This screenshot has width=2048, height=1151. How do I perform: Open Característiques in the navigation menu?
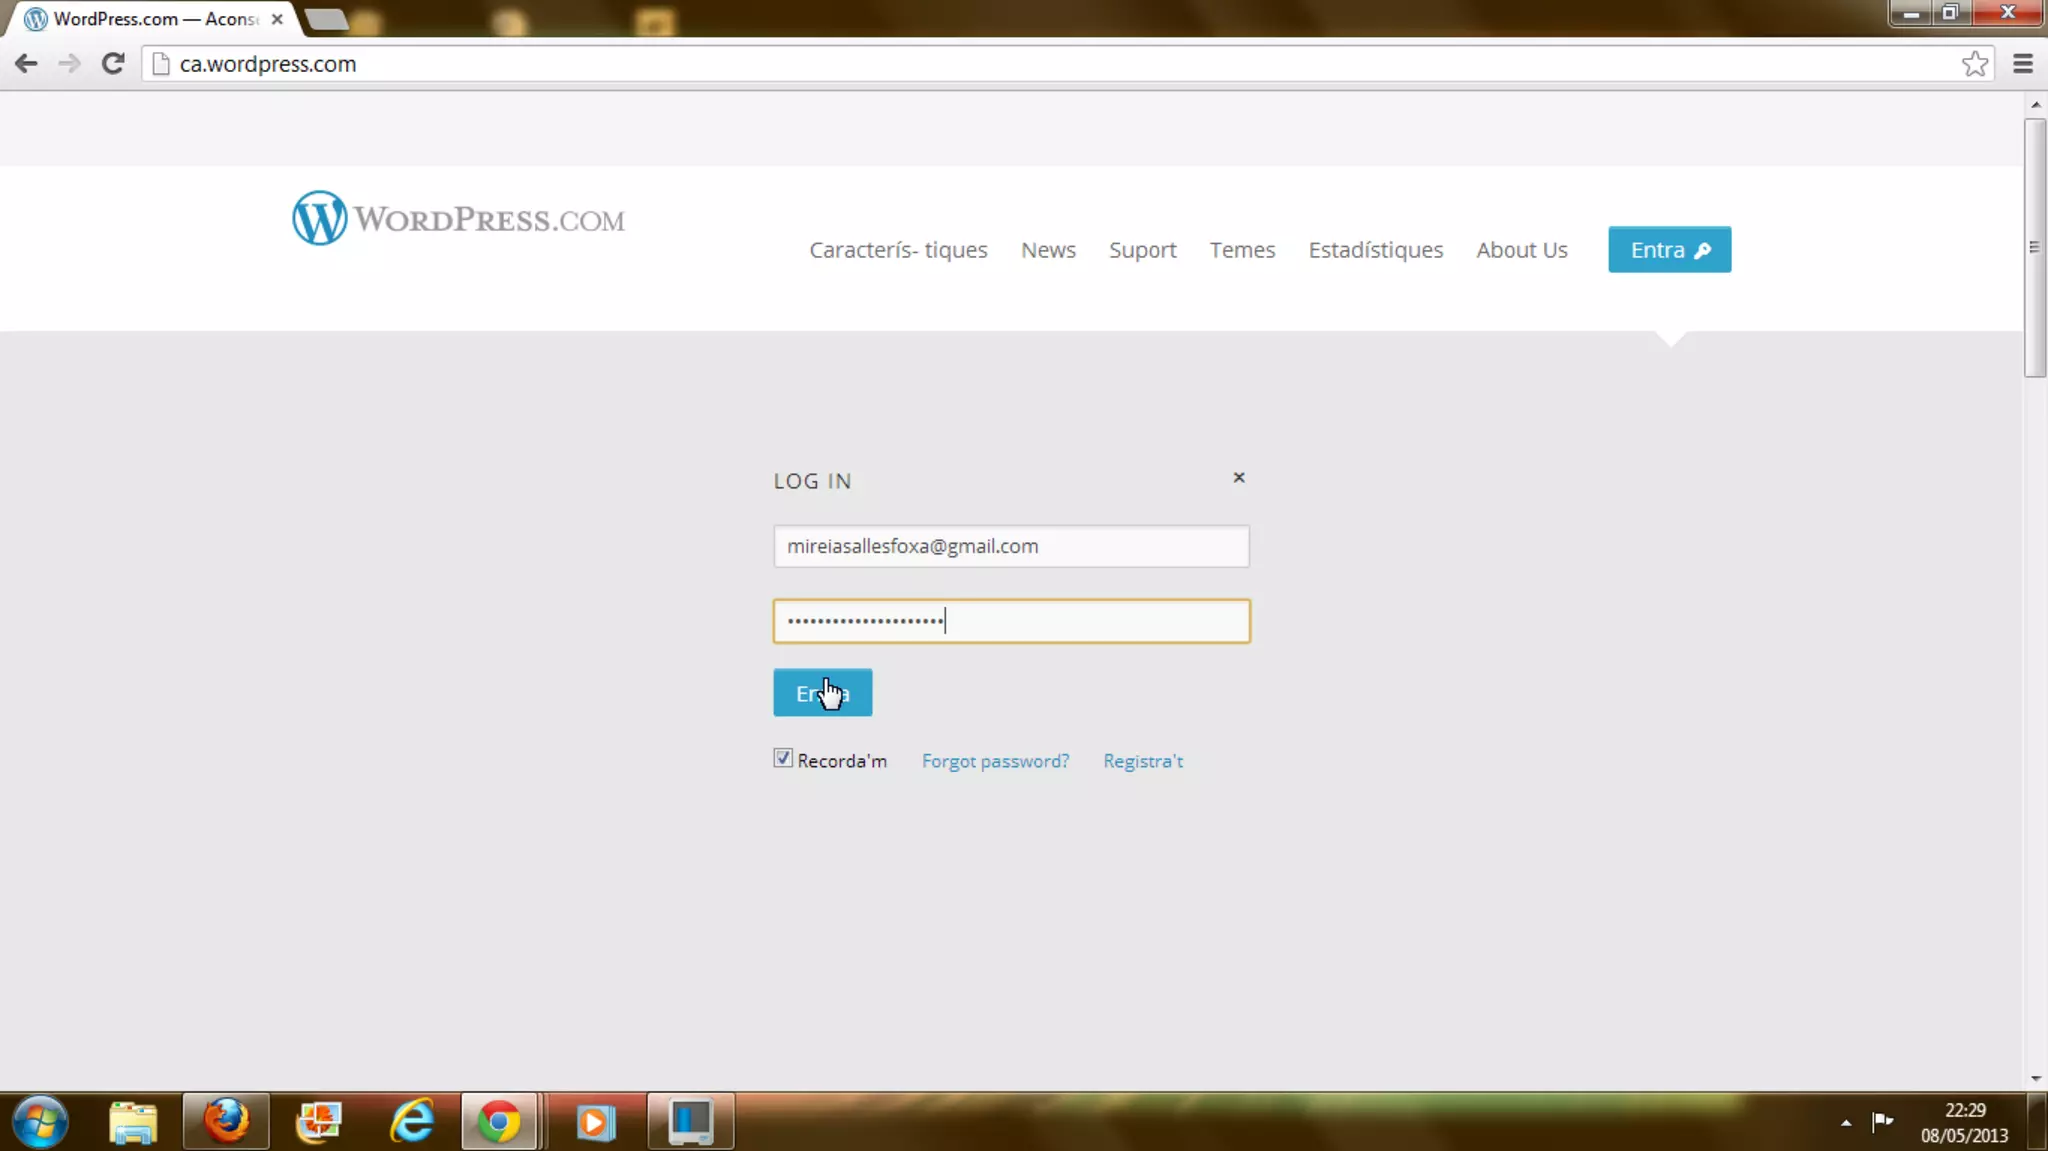point(898,250)
